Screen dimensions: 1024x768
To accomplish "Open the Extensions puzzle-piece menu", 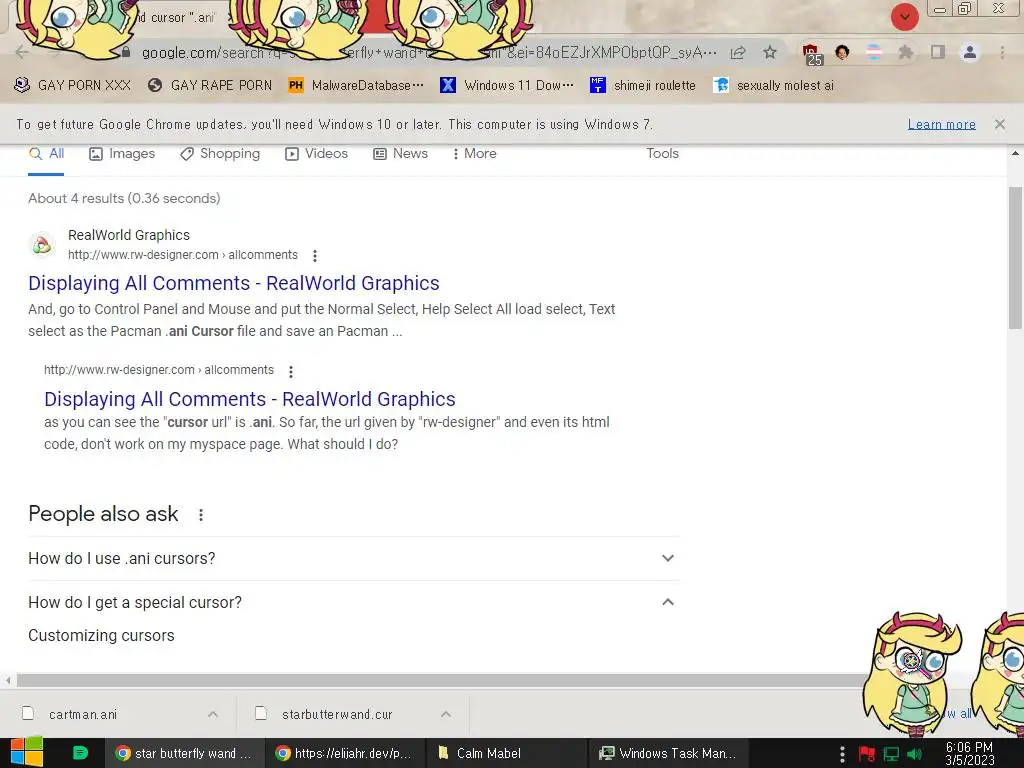I will (905, 52).
